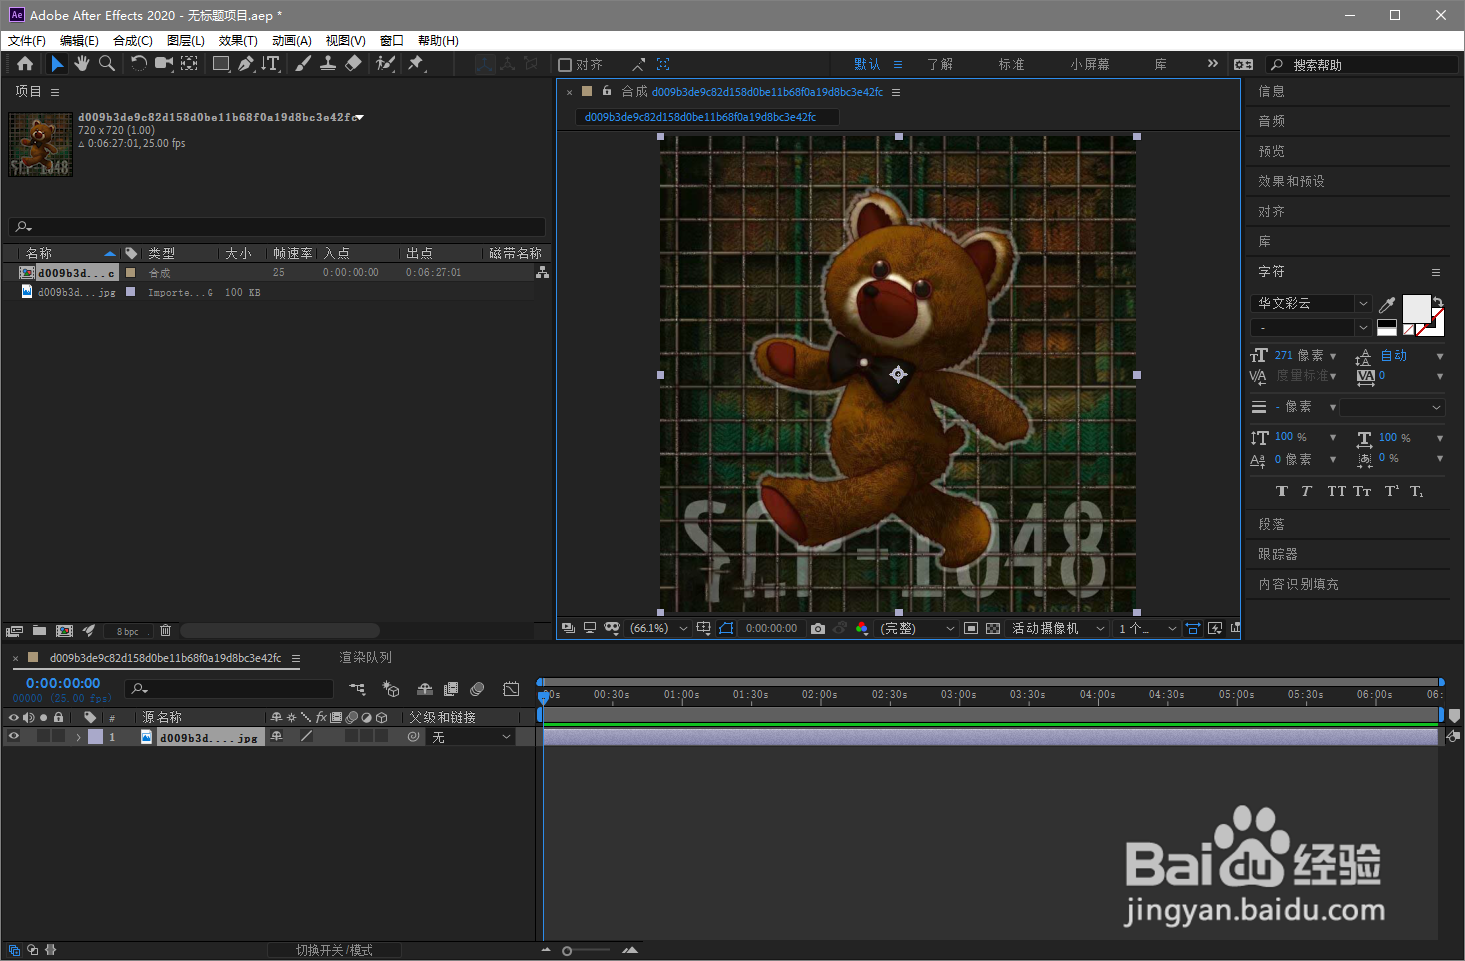Open the 编辑(E) menu

(x=79, y=41)
